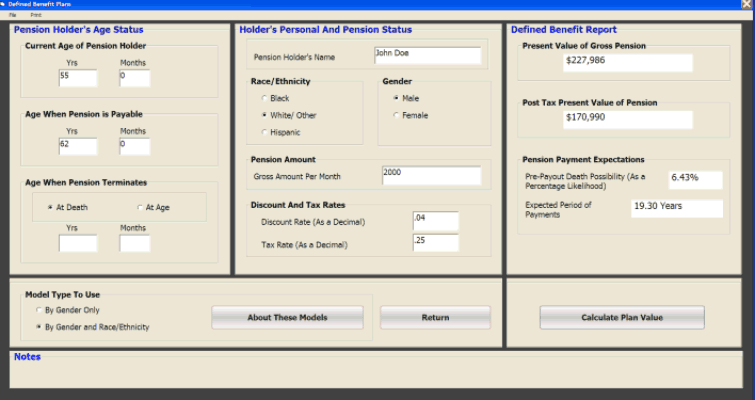Click the Return button

435,317
